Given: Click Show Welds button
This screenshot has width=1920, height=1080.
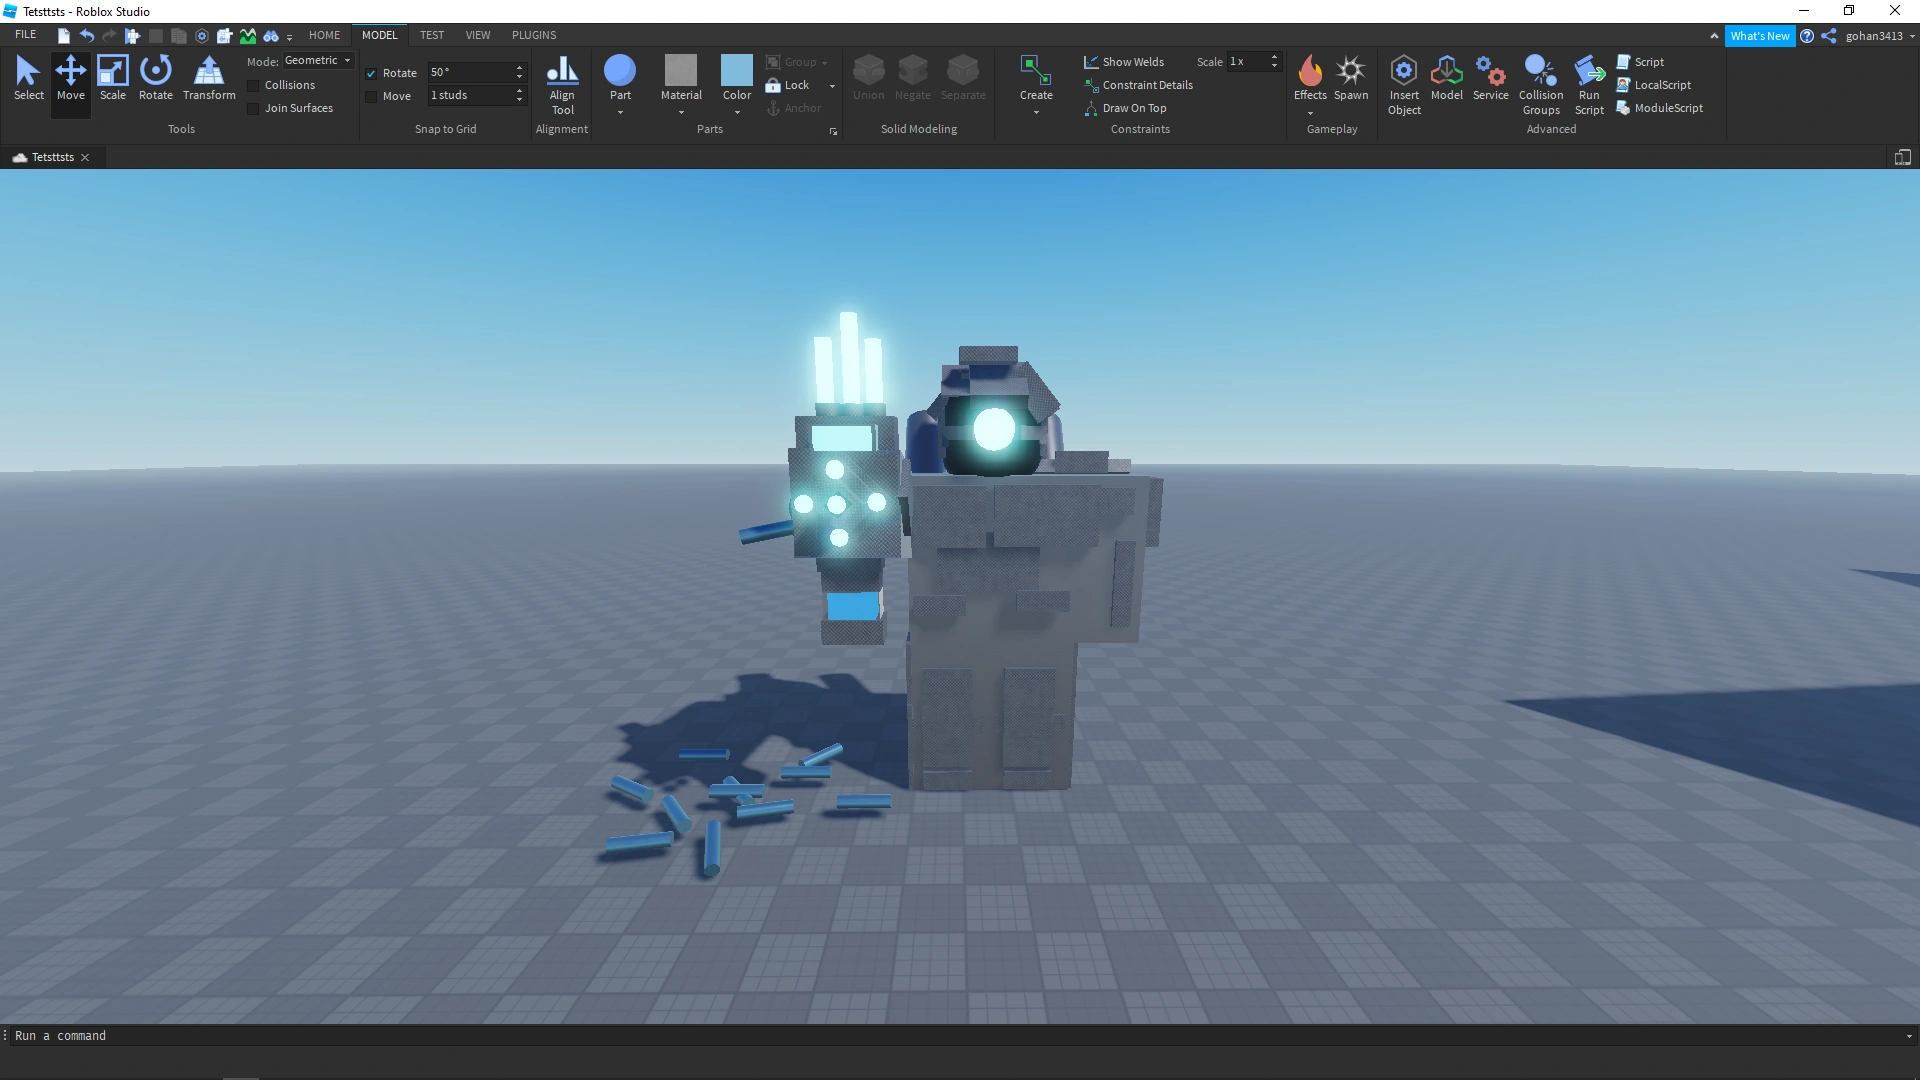Looking at the screenshot, I should pos(1124,62).
